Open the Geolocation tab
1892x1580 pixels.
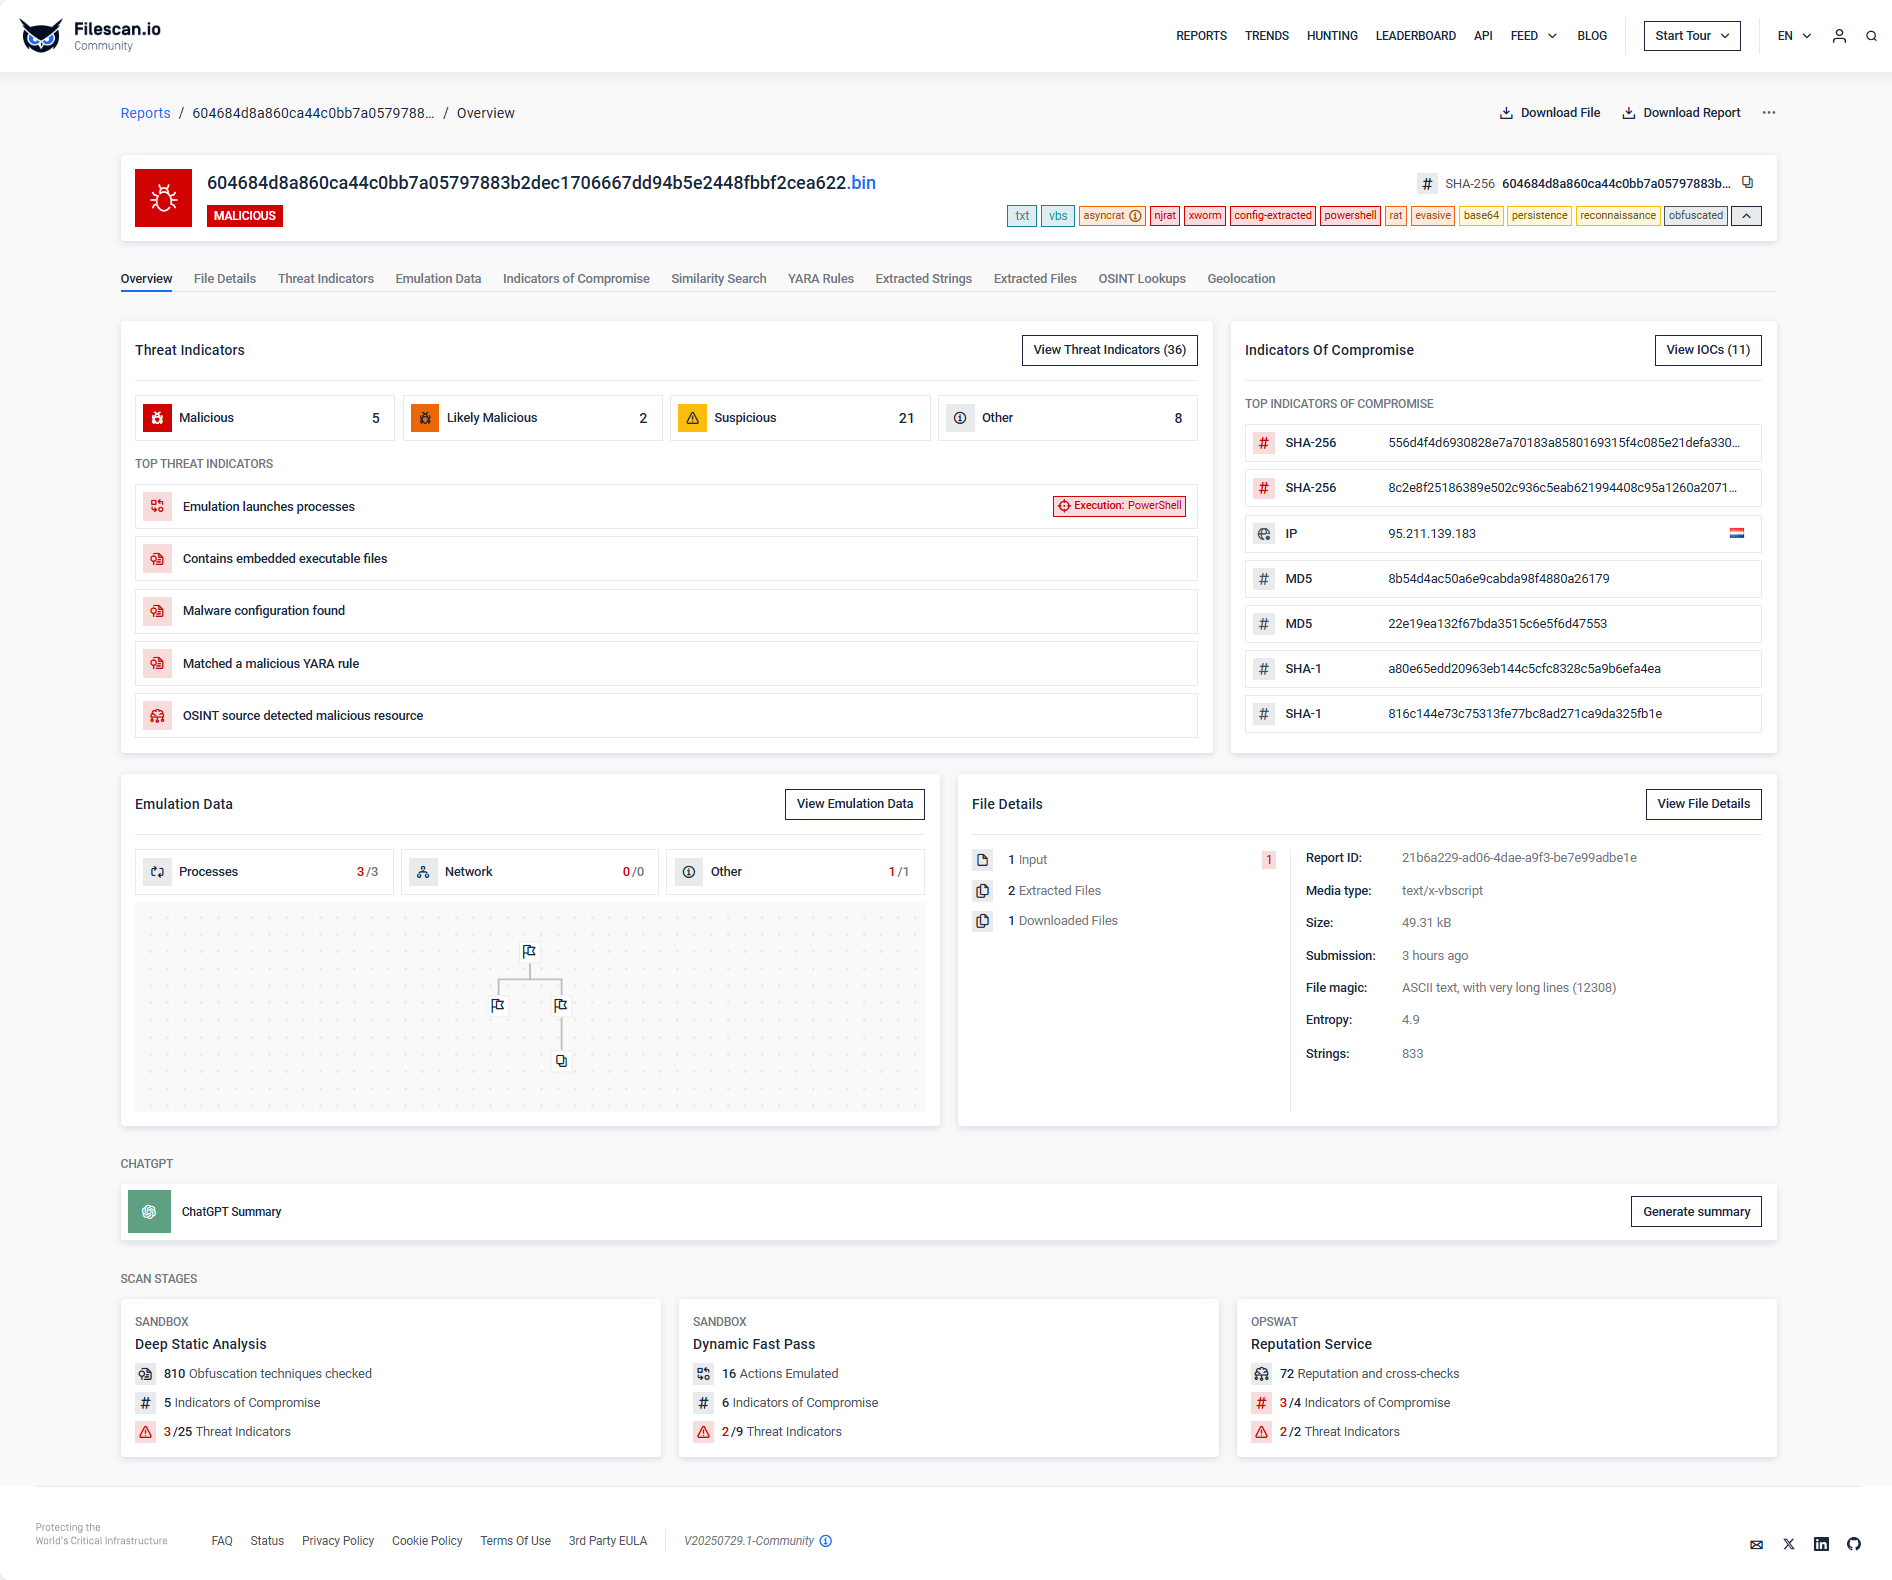pyautogui.click(x=1241, y=279)
